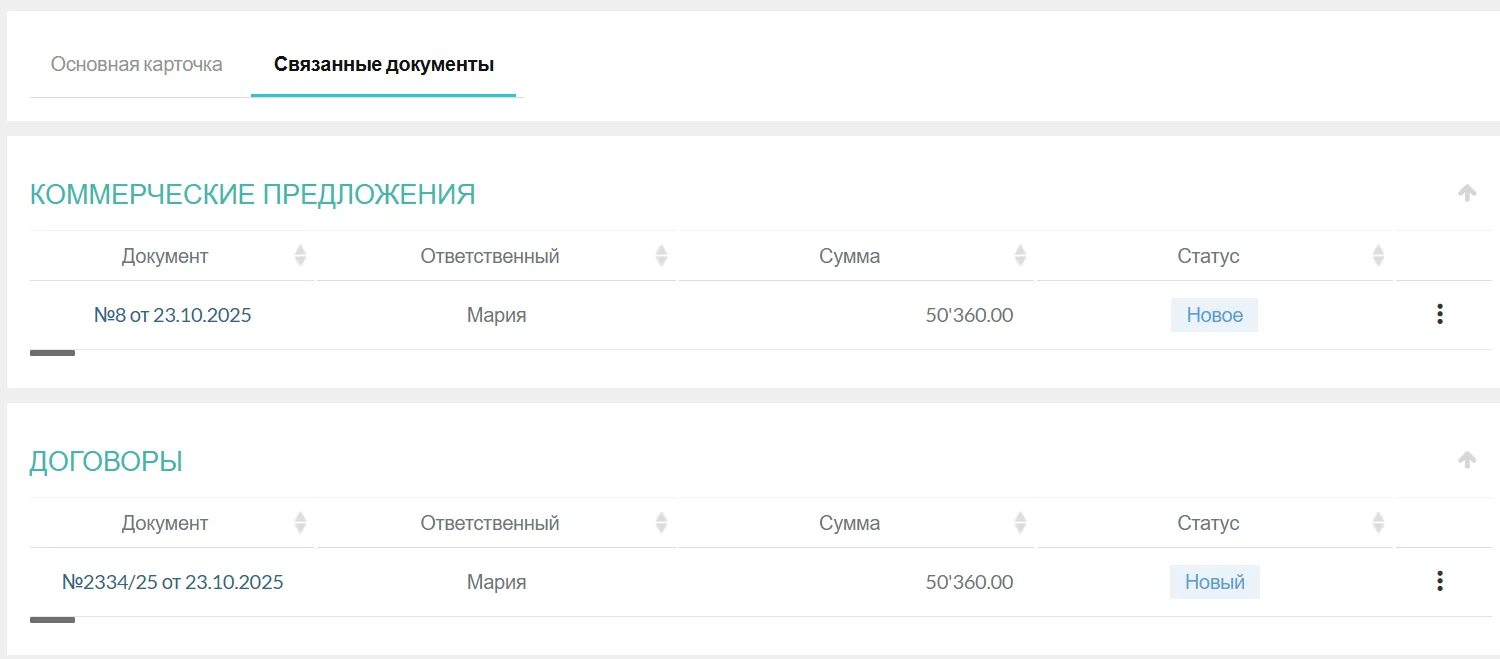Collapse Договоры section with up arrow
This screenshot has height=659, width=1500.
tap(1467, 460)
